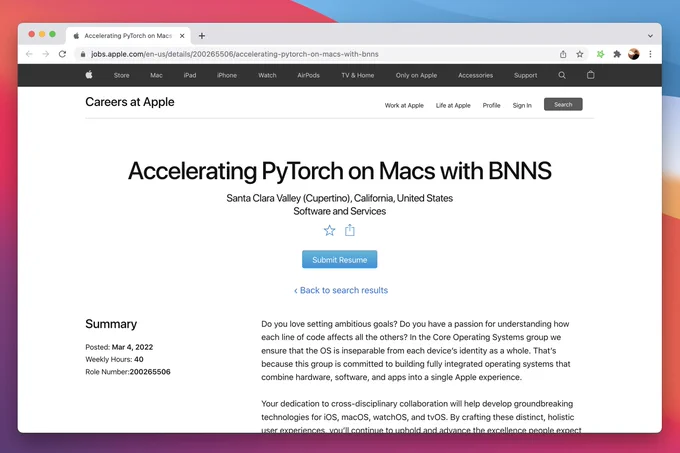Screen dimensions: 680x453
Task: Click Apple logo in site navigation
Action: click(x=89, y=75)
